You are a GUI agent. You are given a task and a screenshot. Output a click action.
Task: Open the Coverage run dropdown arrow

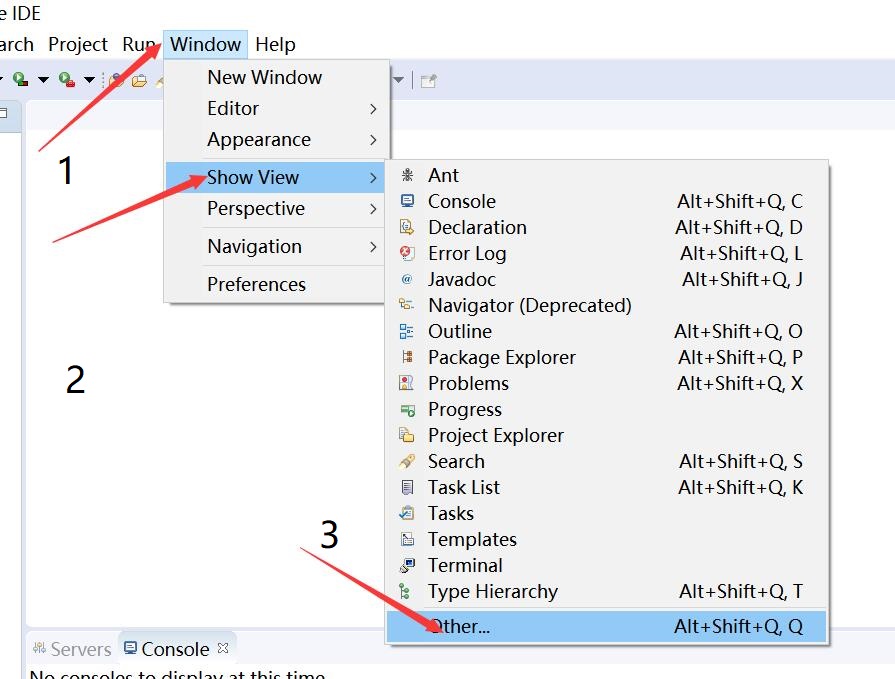(x=43, y=79)
